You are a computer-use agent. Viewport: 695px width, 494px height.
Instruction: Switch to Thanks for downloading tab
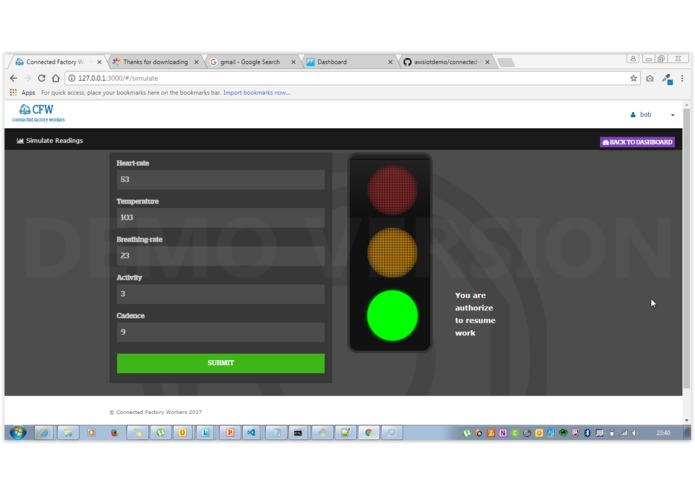[155, 62]
